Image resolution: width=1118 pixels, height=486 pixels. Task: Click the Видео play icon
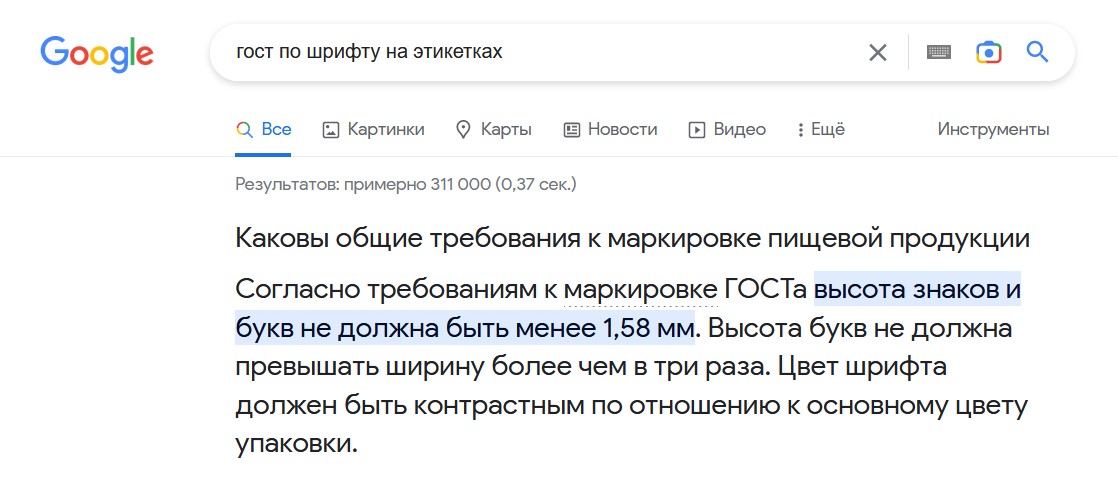[697, 130]
